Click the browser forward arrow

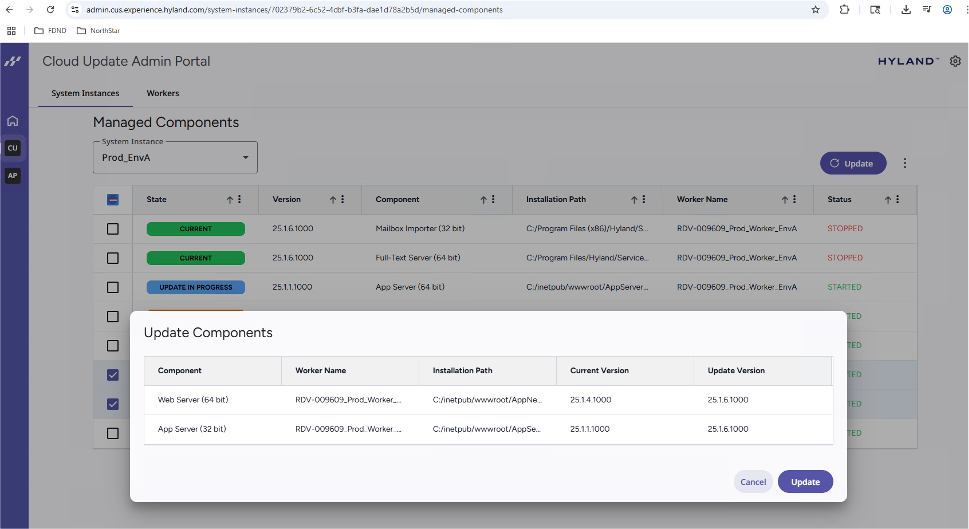tap(29, 9)
